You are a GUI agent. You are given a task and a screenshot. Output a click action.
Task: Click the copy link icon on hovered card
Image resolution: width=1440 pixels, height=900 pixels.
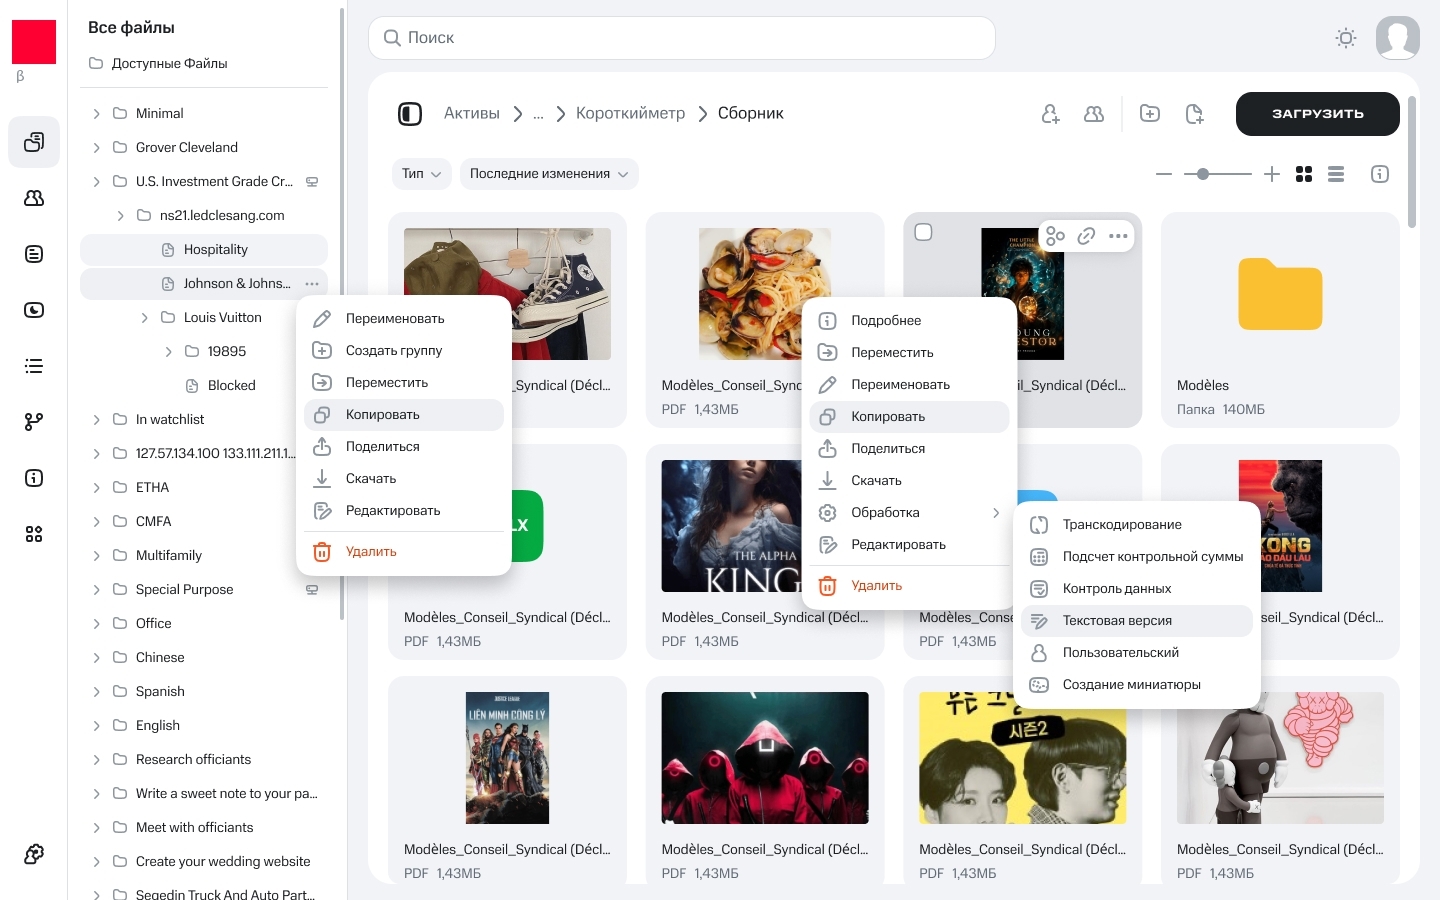pyautogui.click(x=1086, y=236)
